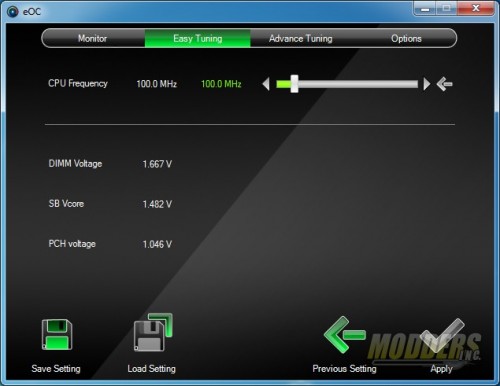Click the Apply text label

pos(441,369)
